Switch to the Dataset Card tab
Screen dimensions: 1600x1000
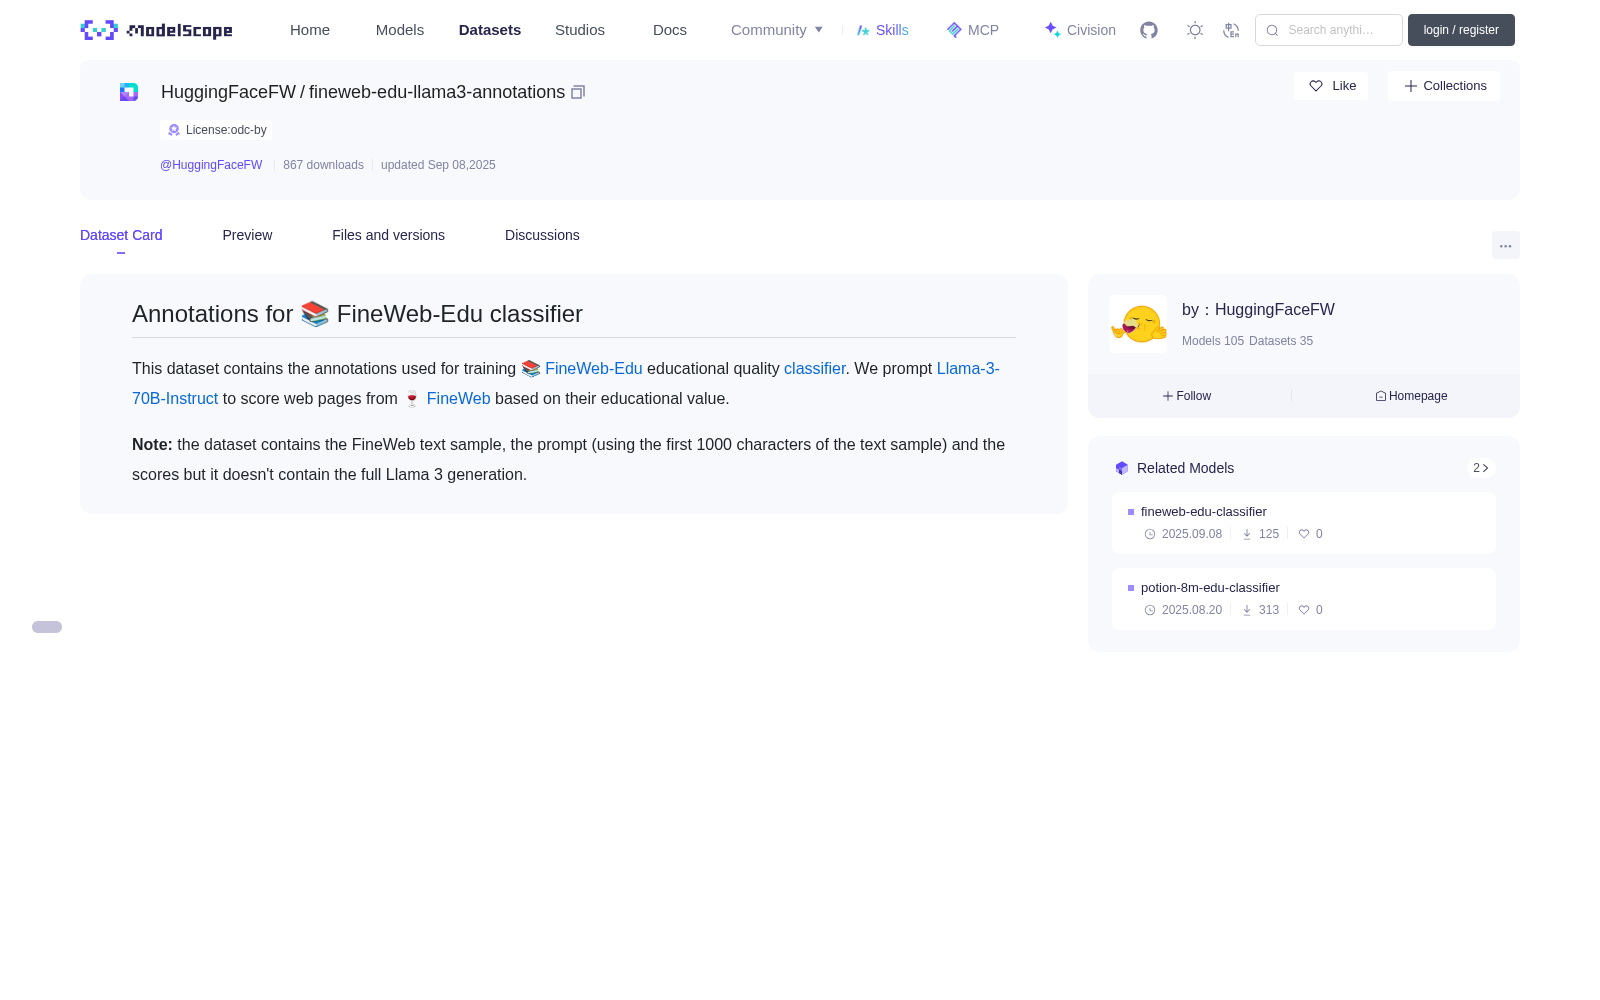(x=121, y=235)
